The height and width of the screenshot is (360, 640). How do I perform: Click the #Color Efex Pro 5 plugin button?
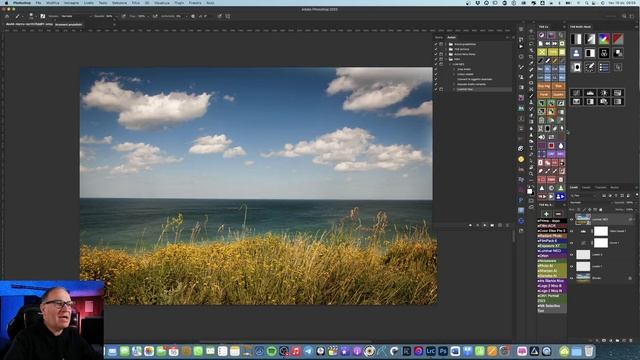[x=552, y=231]
